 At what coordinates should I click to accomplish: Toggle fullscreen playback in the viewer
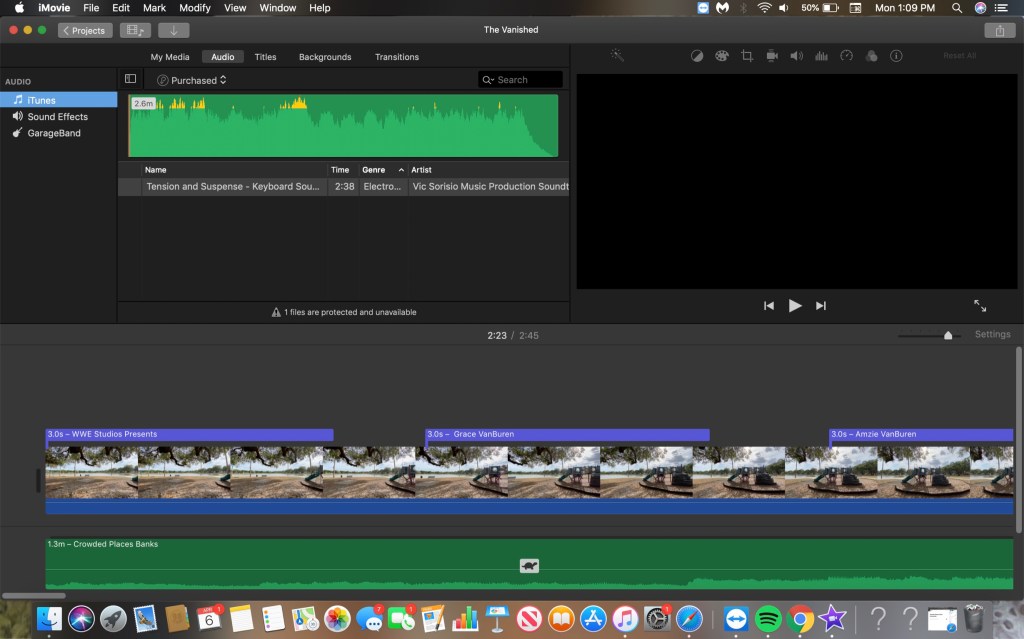pos(980,306)
